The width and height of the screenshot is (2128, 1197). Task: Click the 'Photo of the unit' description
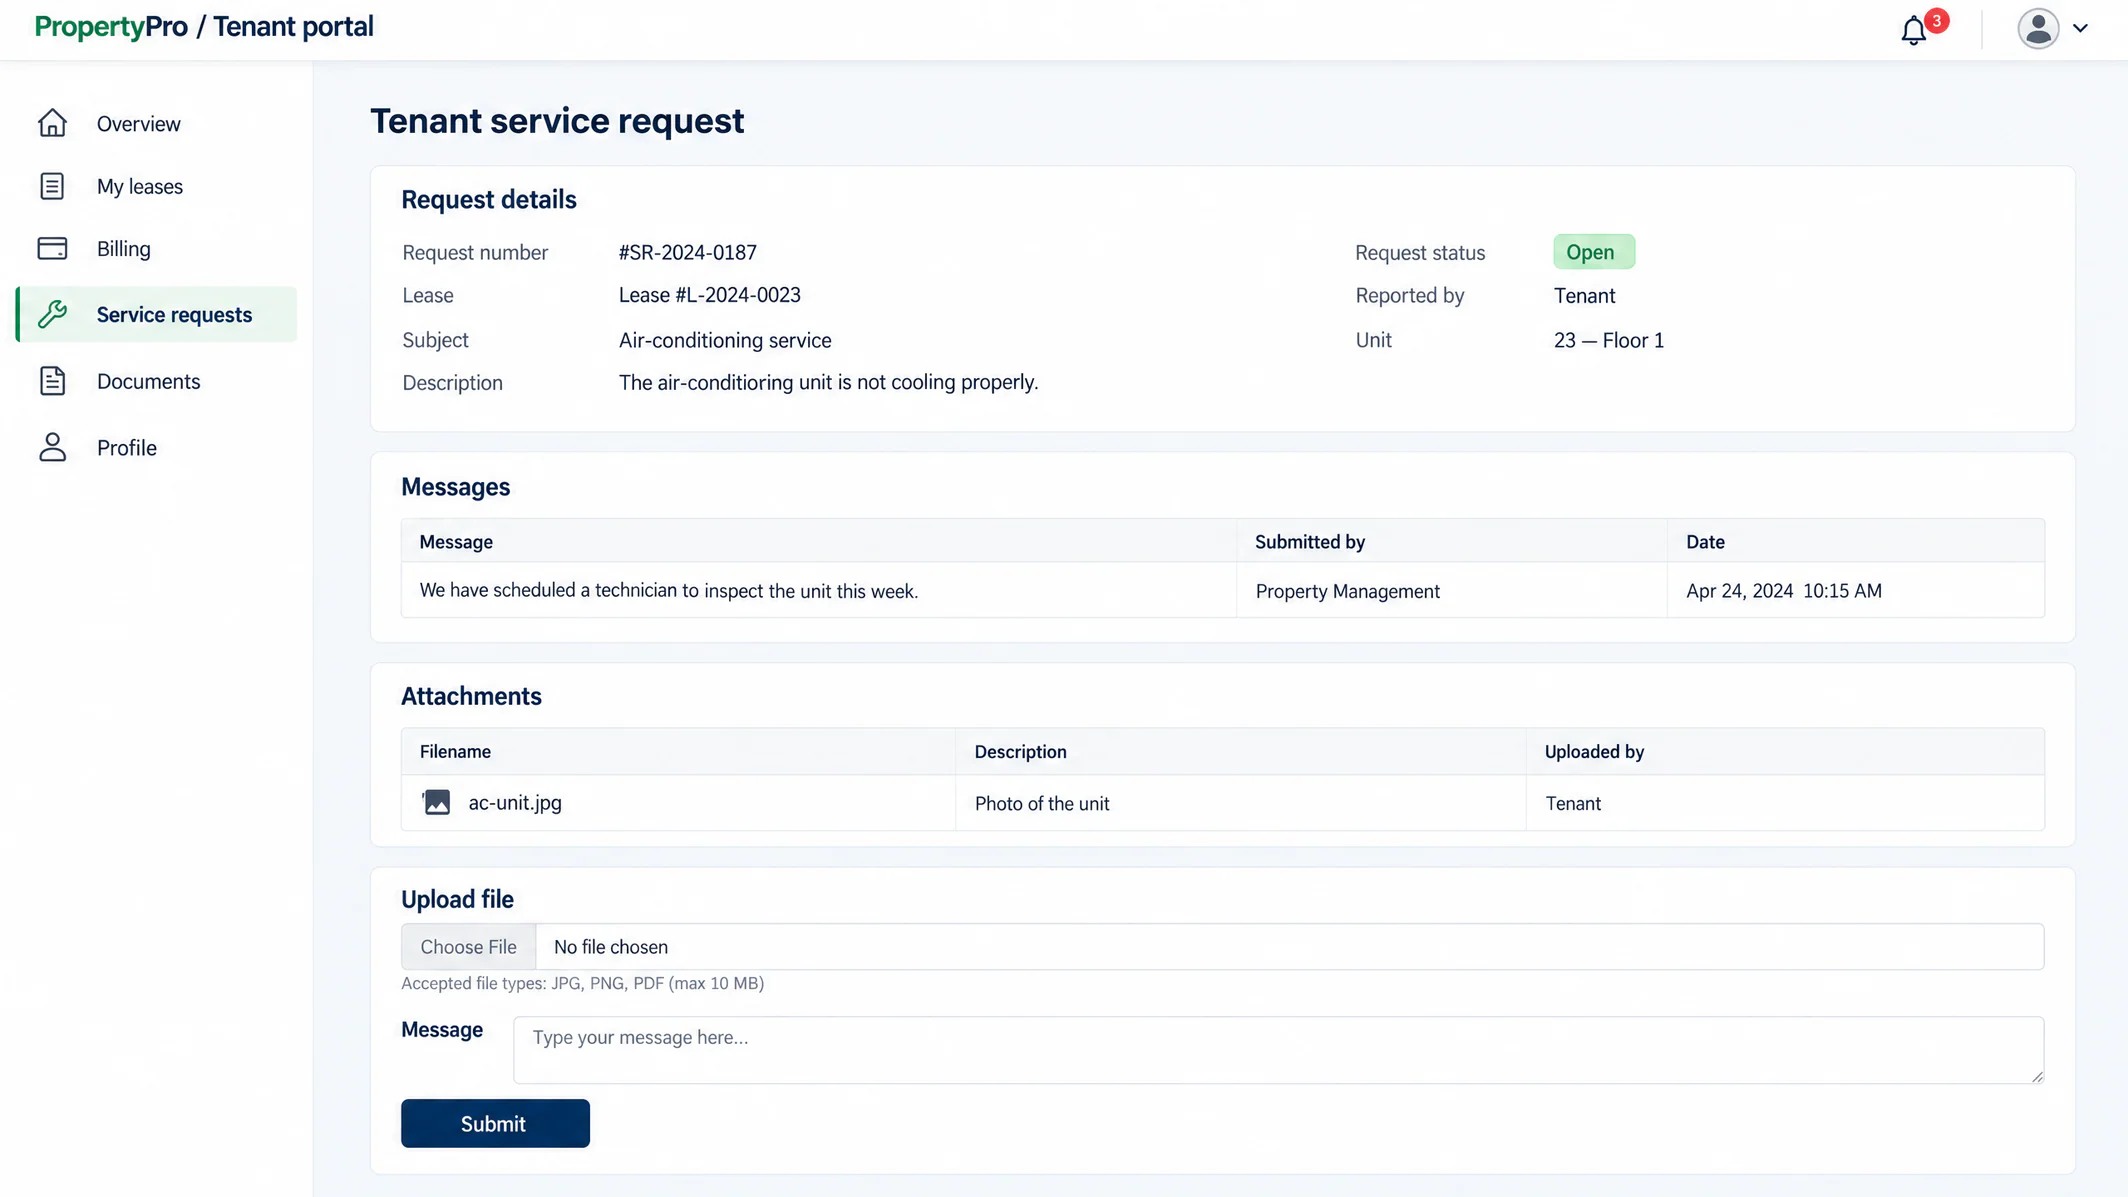coord(1041,803)
